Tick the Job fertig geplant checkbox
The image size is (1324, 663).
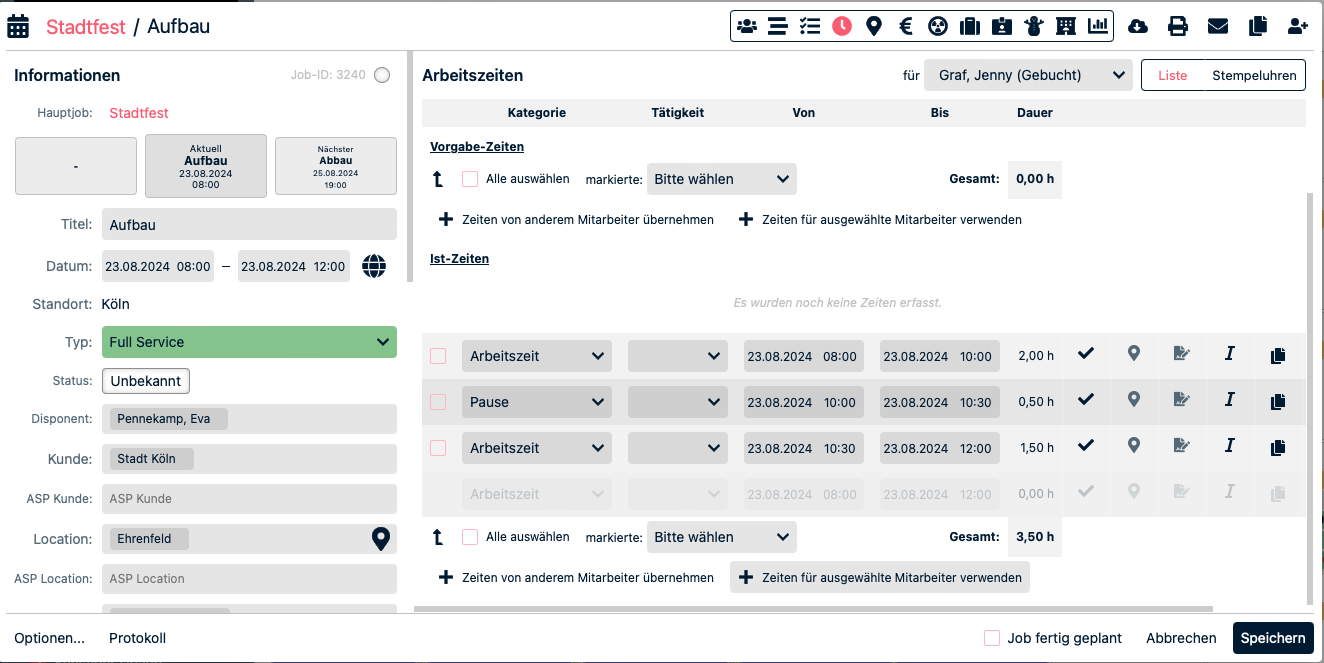pyautogui.click(x=992, y=638)
